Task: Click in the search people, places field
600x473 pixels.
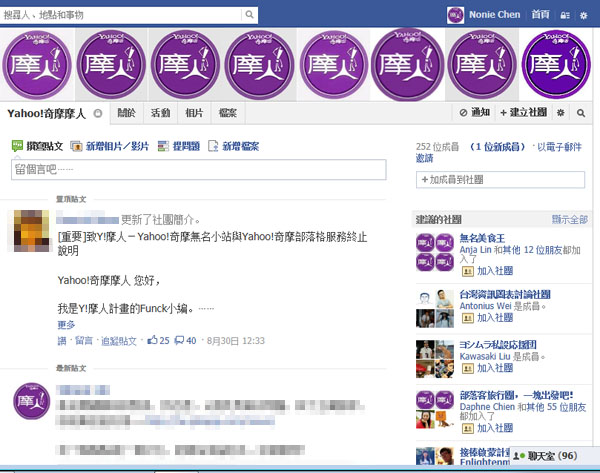Action: tap(121, 15)
